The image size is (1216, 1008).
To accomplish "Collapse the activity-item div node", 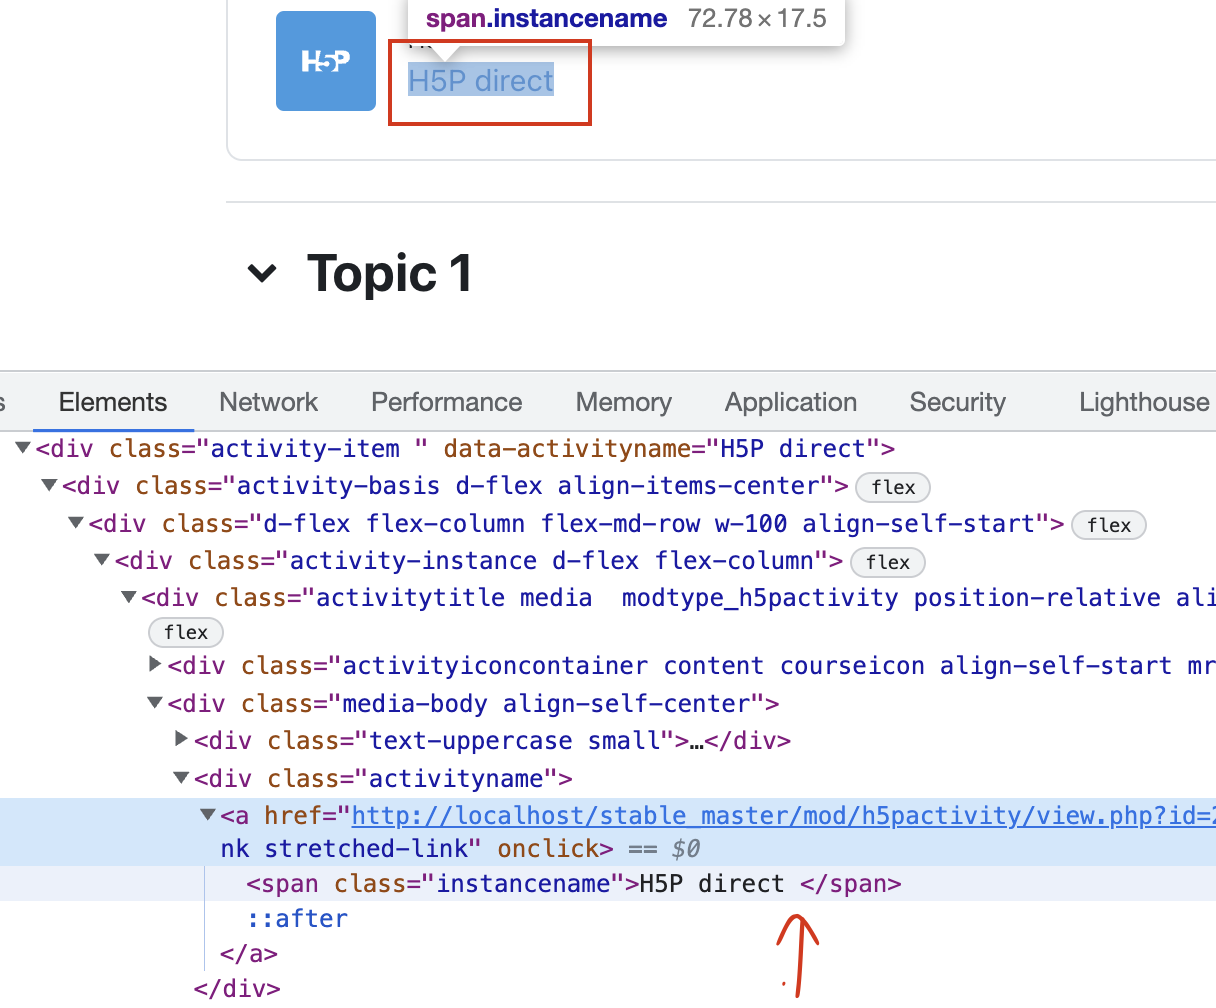I will 23,448.
